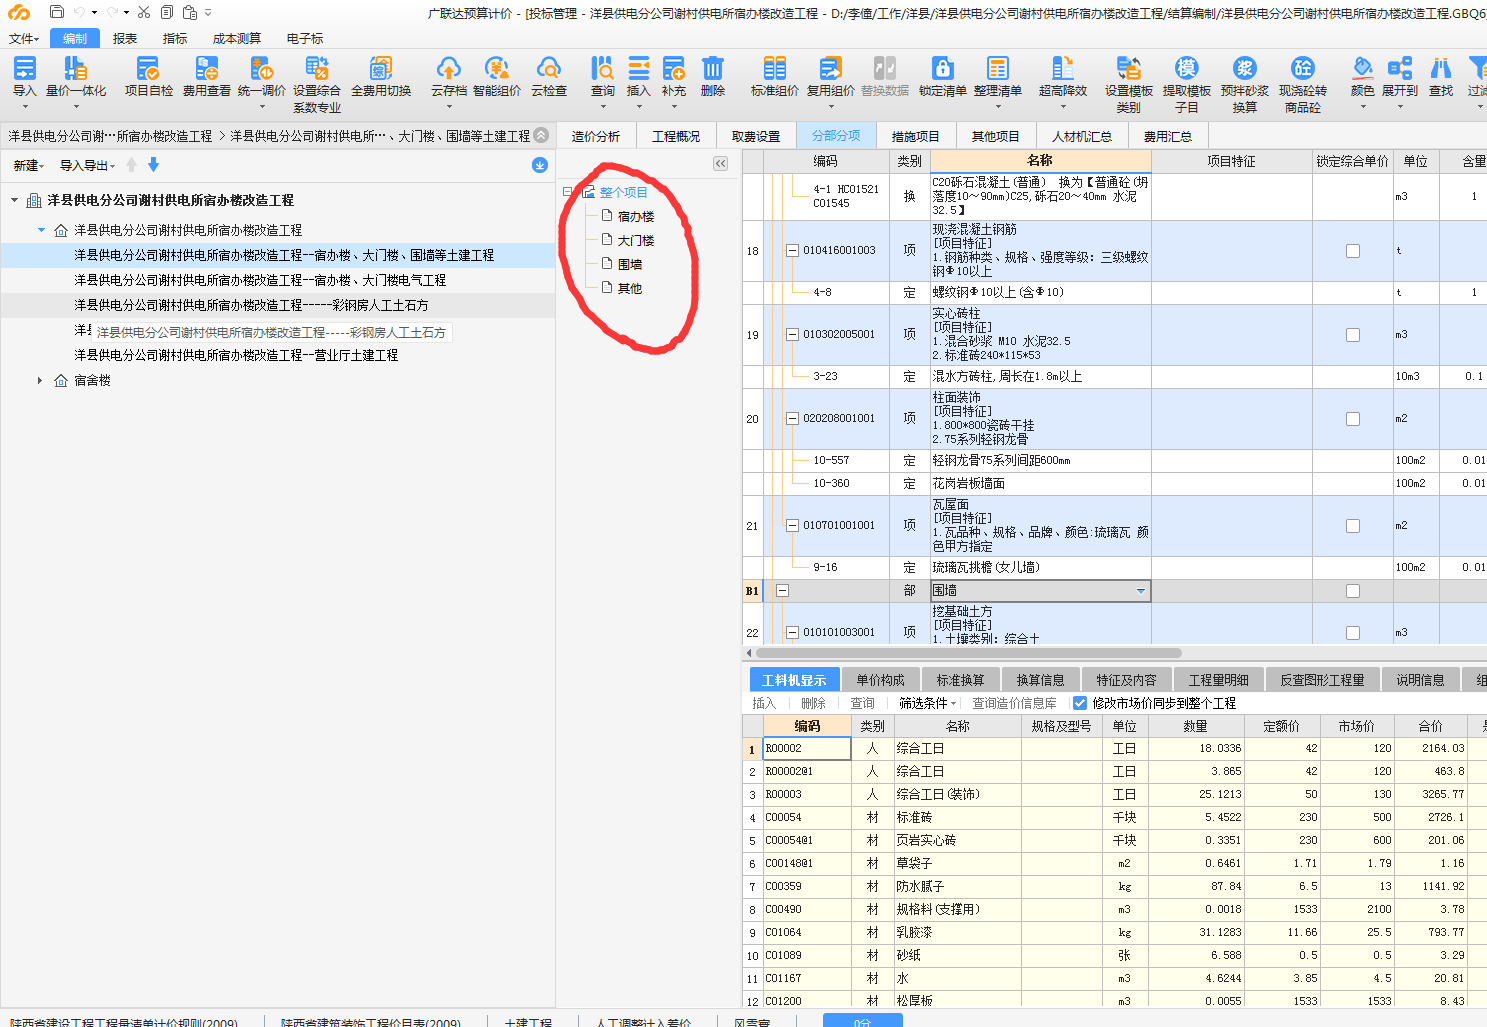The width and height of the screenshot is (1487, 1027).
Task: Uncheck 修改市场价同步到整个工程
Action: (x=1079, y=703)
